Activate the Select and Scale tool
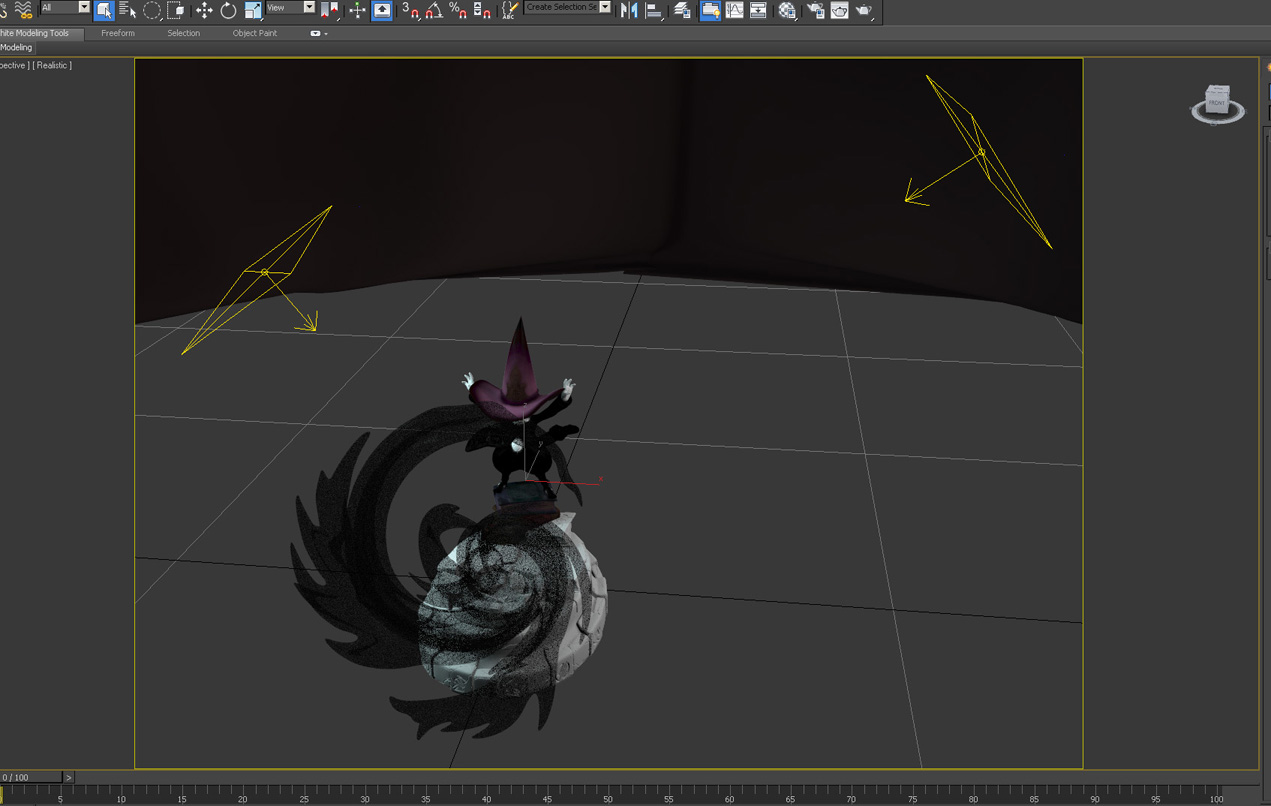 (x=252, y=10)
